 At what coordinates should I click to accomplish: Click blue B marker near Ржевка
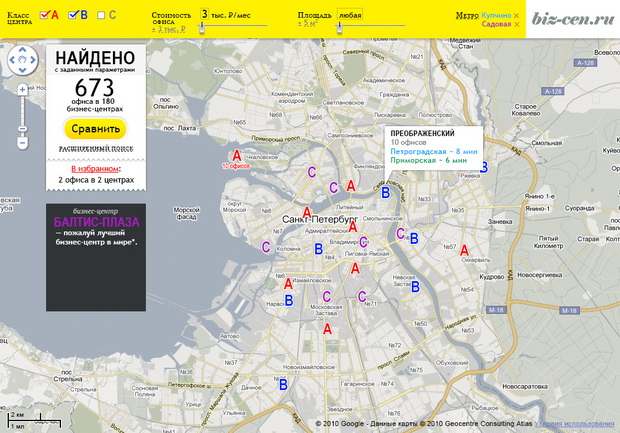point(484,167)
